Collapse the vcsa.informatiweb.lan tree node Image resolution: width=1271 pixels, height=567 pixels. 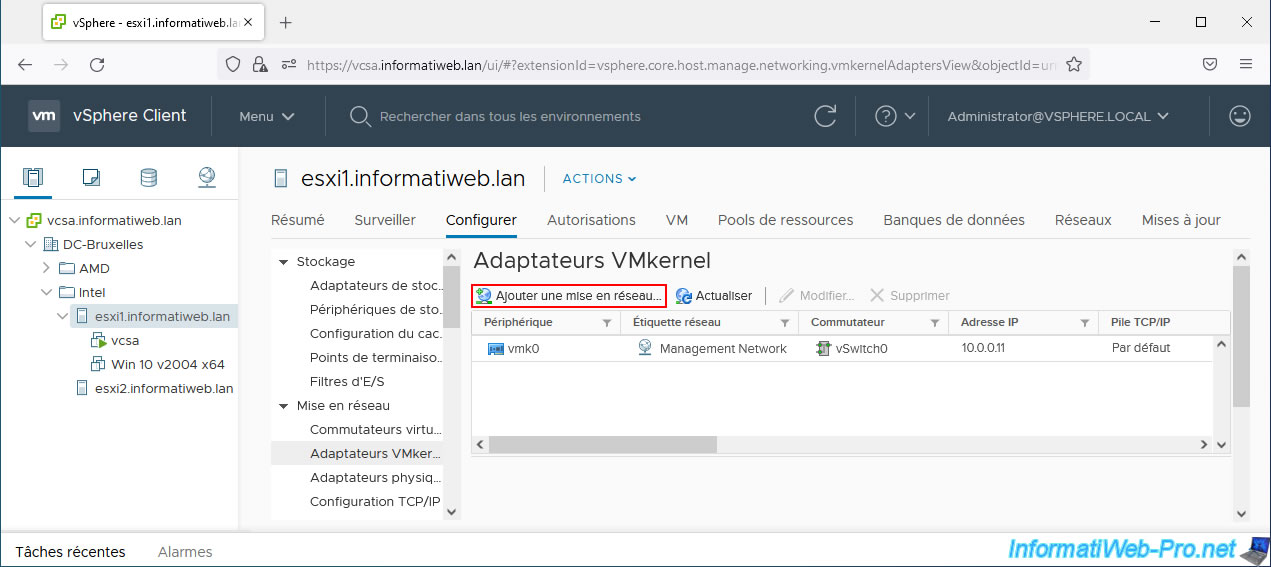(14, 221)
